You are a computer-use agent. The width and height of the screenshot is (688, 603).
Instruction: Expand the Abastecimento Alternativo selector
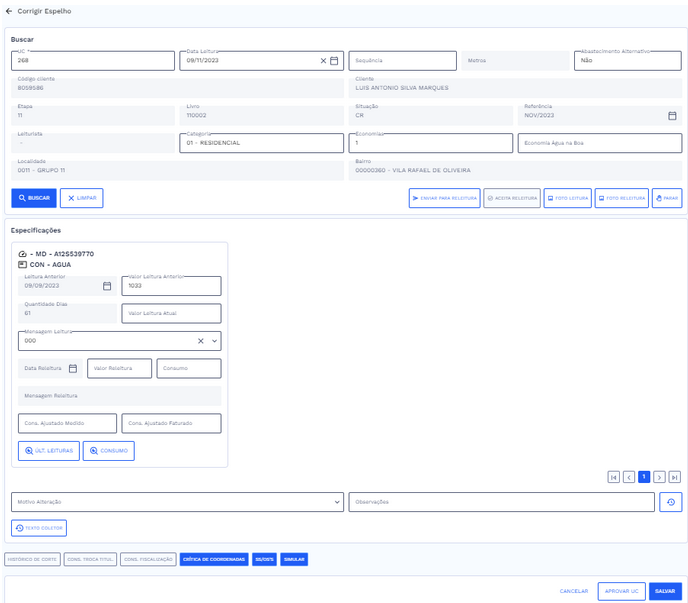pyautogui.click(x=628, y=61)
